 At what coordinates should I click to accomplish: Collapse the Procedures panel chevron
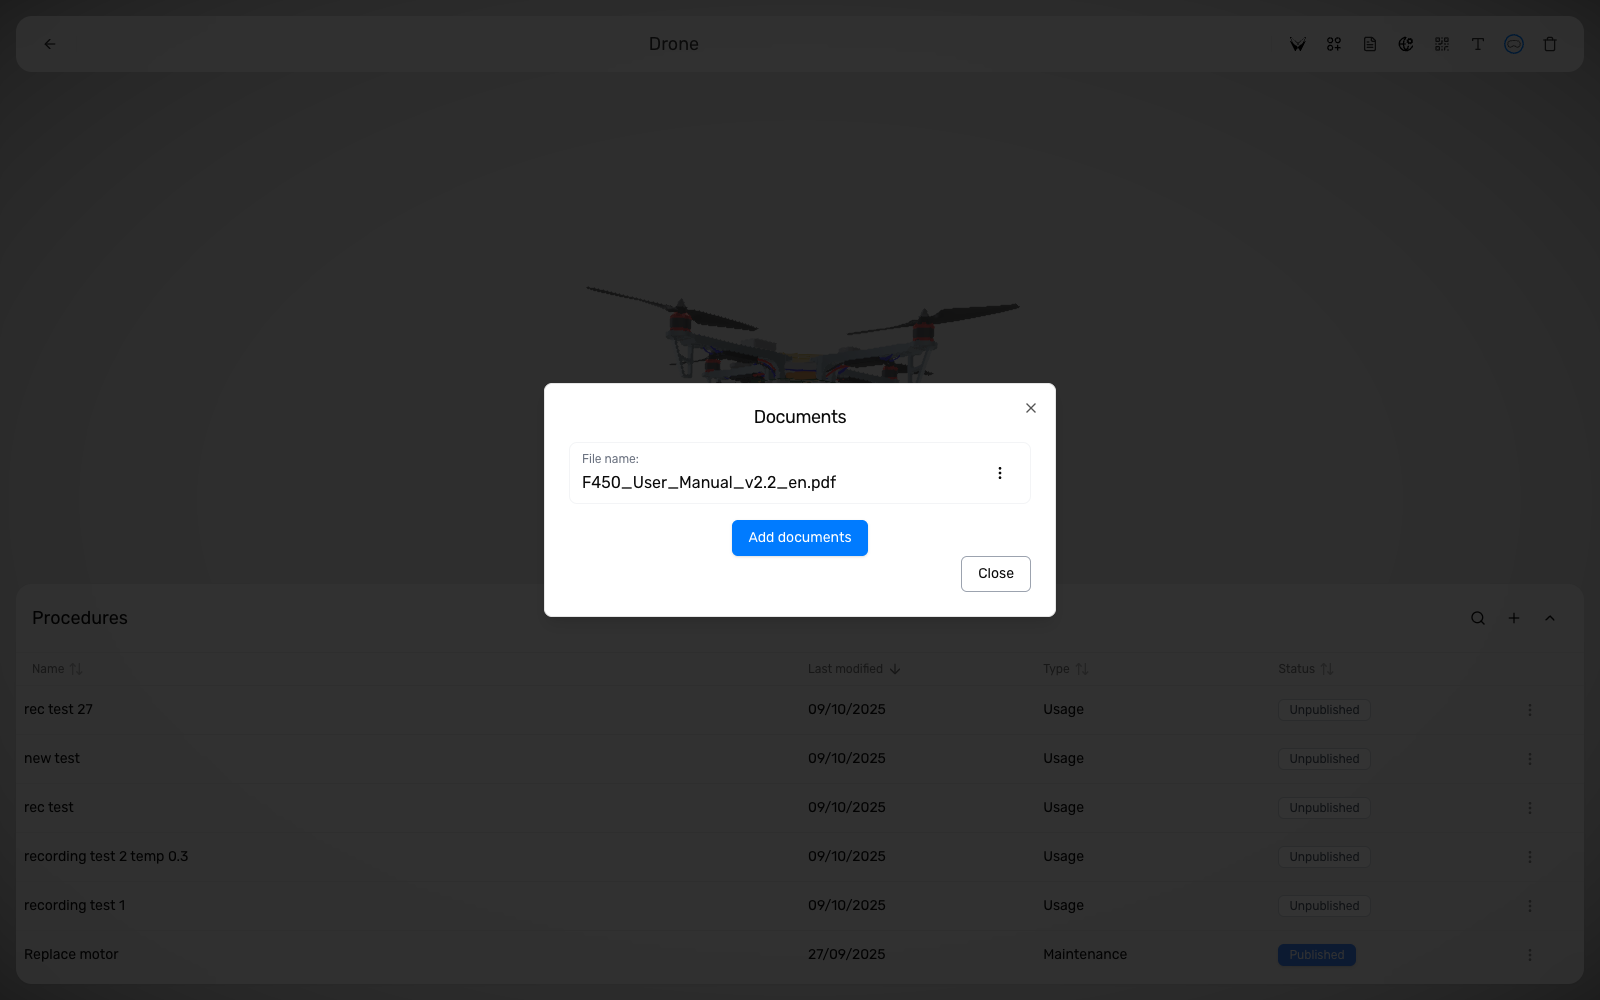1550,618
